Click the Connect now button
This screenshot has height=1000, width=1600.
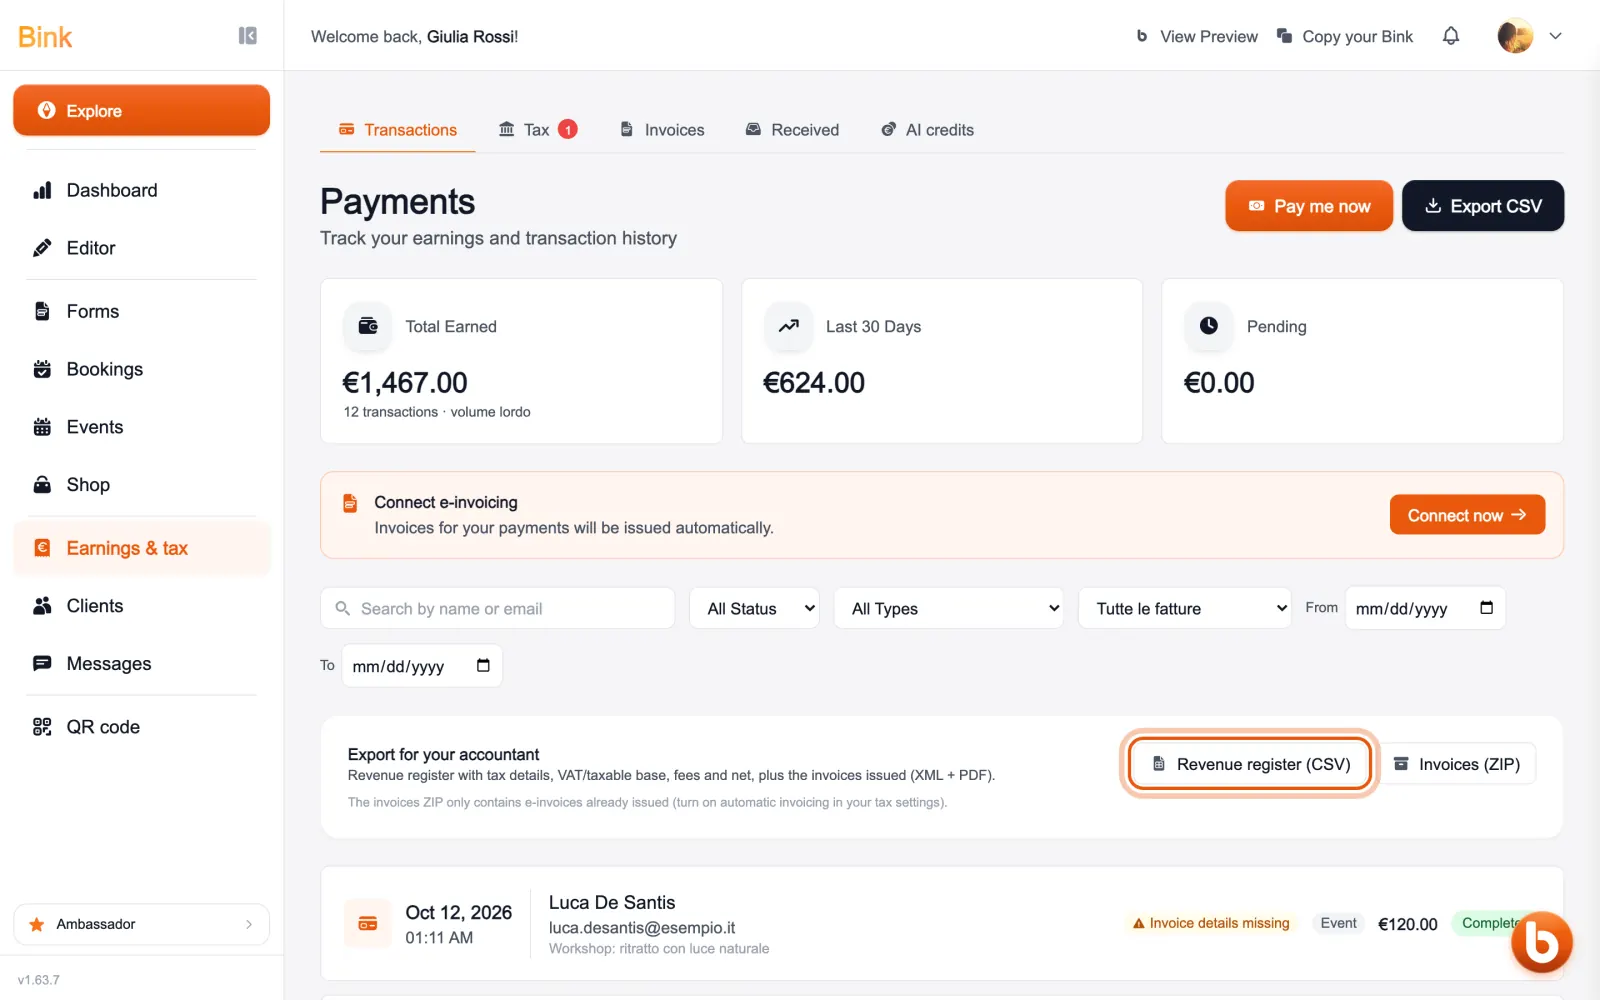point(1467,515)
